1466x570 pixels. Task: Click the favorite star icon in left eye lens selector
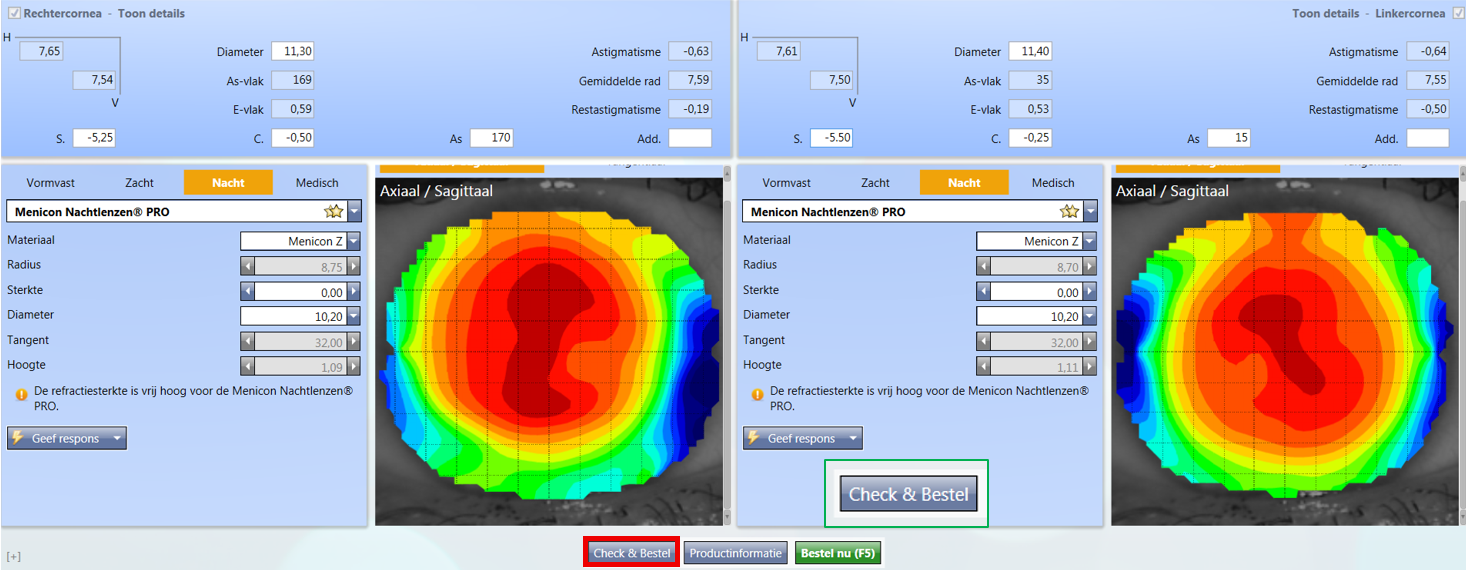[x=1069, y=212]
